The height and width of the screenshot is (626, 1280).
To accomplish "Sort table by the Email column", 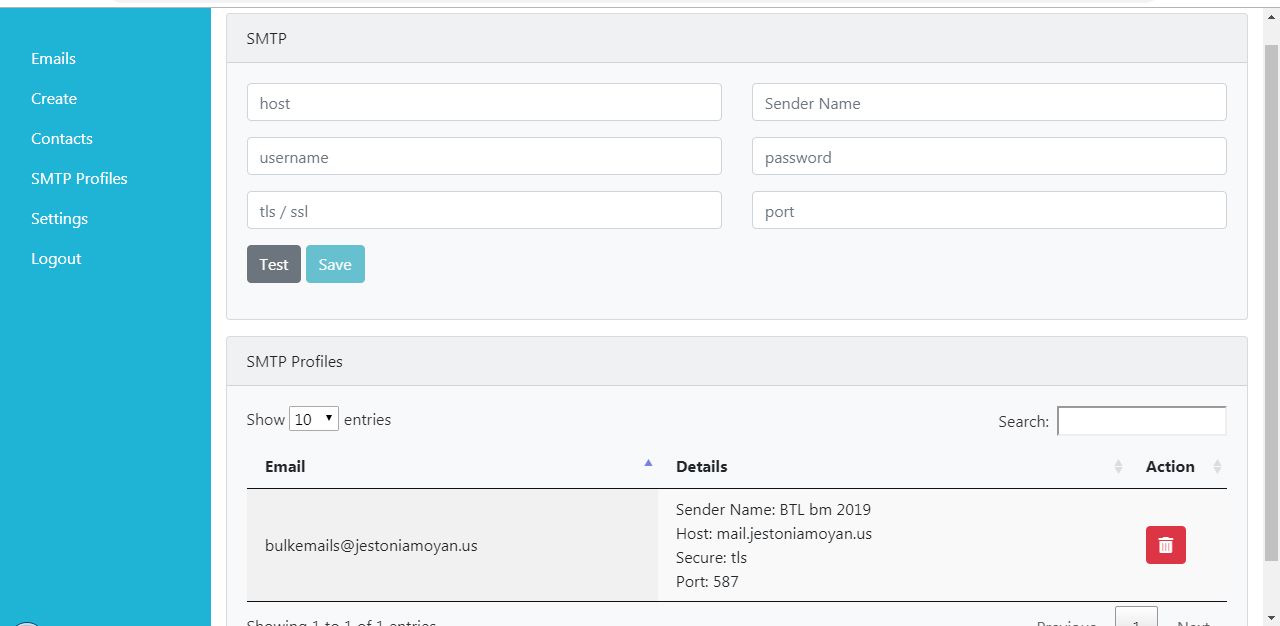I will tap(452, 466).
